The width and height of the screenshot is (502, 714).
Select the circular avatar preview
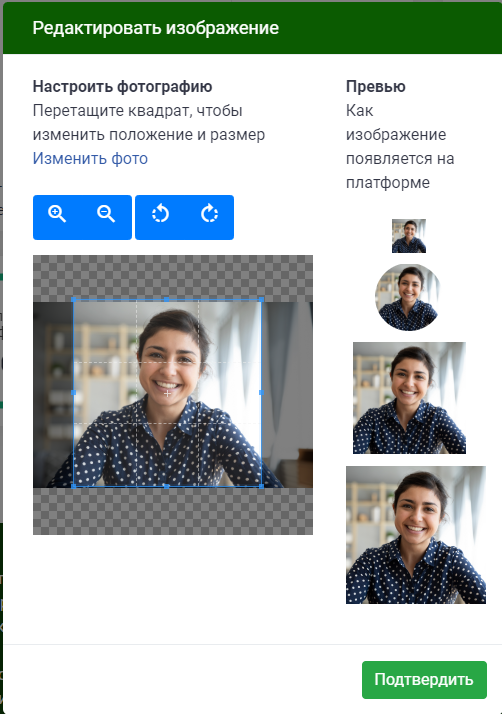(x=409, y=297)
